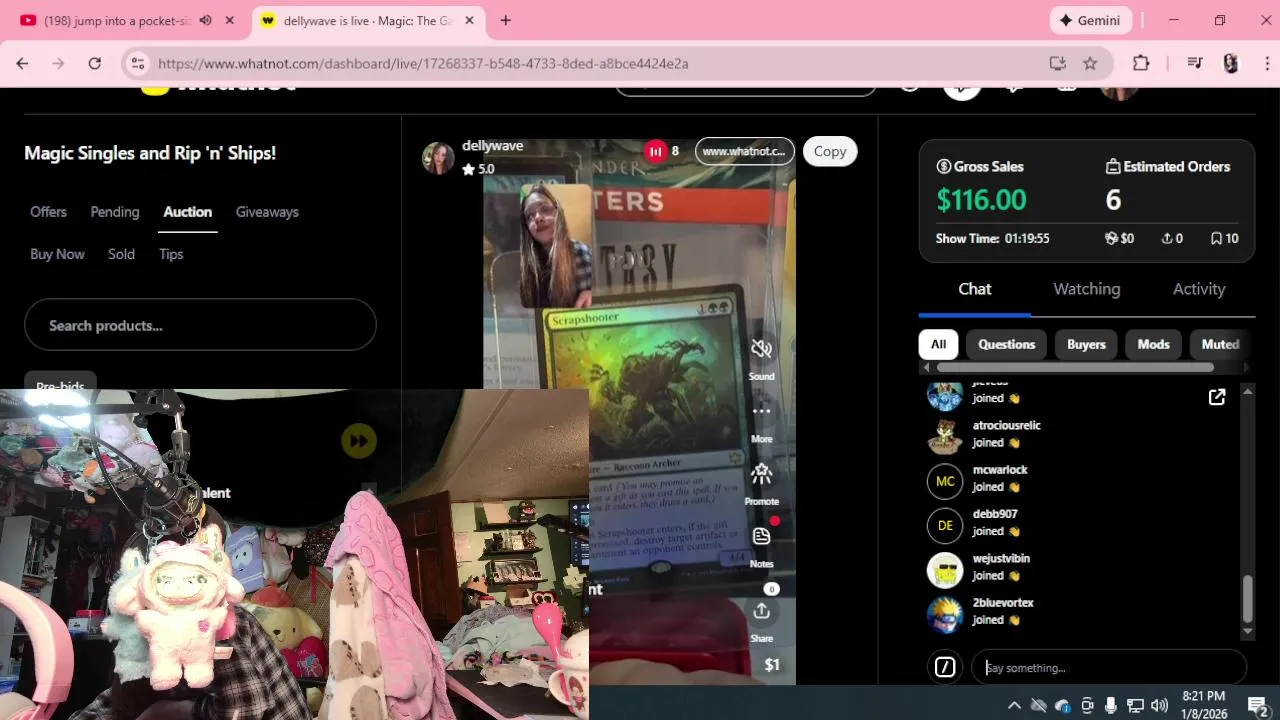
Task: Open Windows notification center
Action: pyautogui.click(x=1258, y=705)
